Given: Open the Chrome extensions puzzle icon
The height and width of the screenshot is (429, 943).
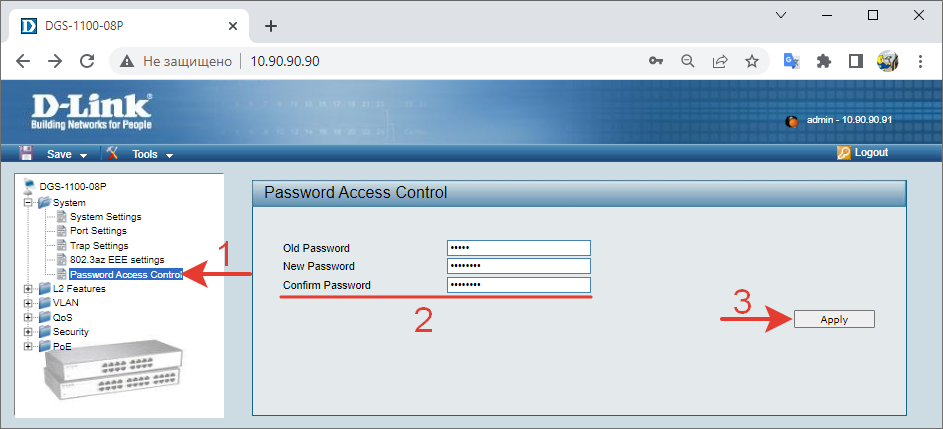Looking at the screenshot, I should click(x=824, y=61).
